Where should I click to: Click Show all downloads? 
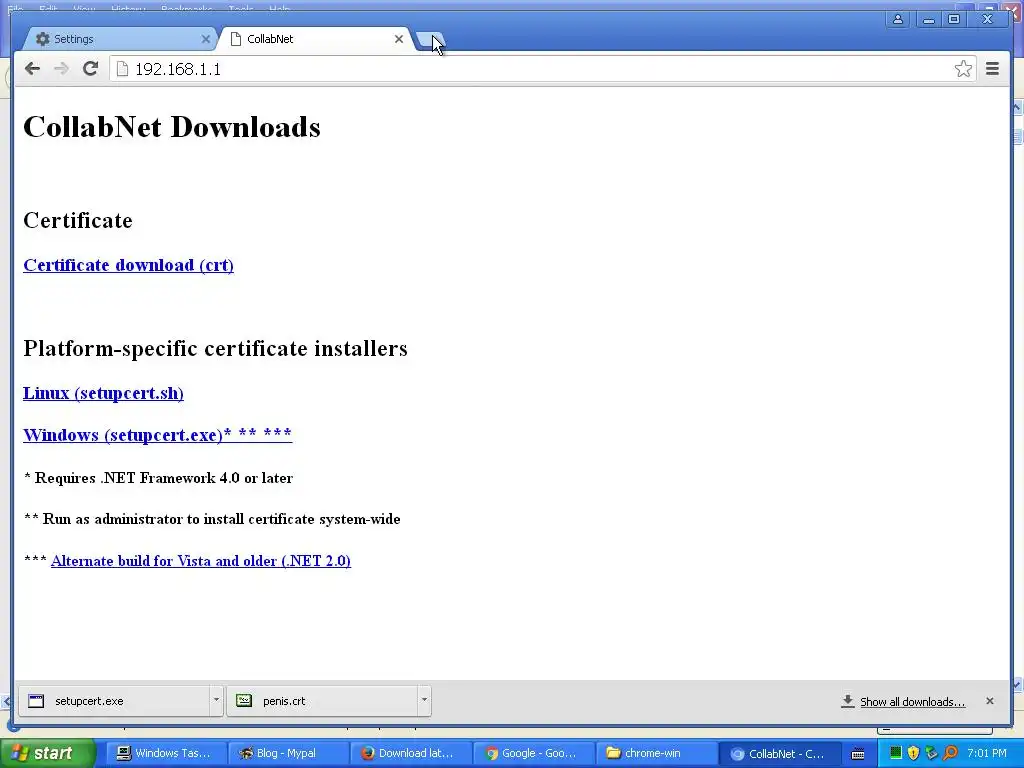[x=912, y=702]
